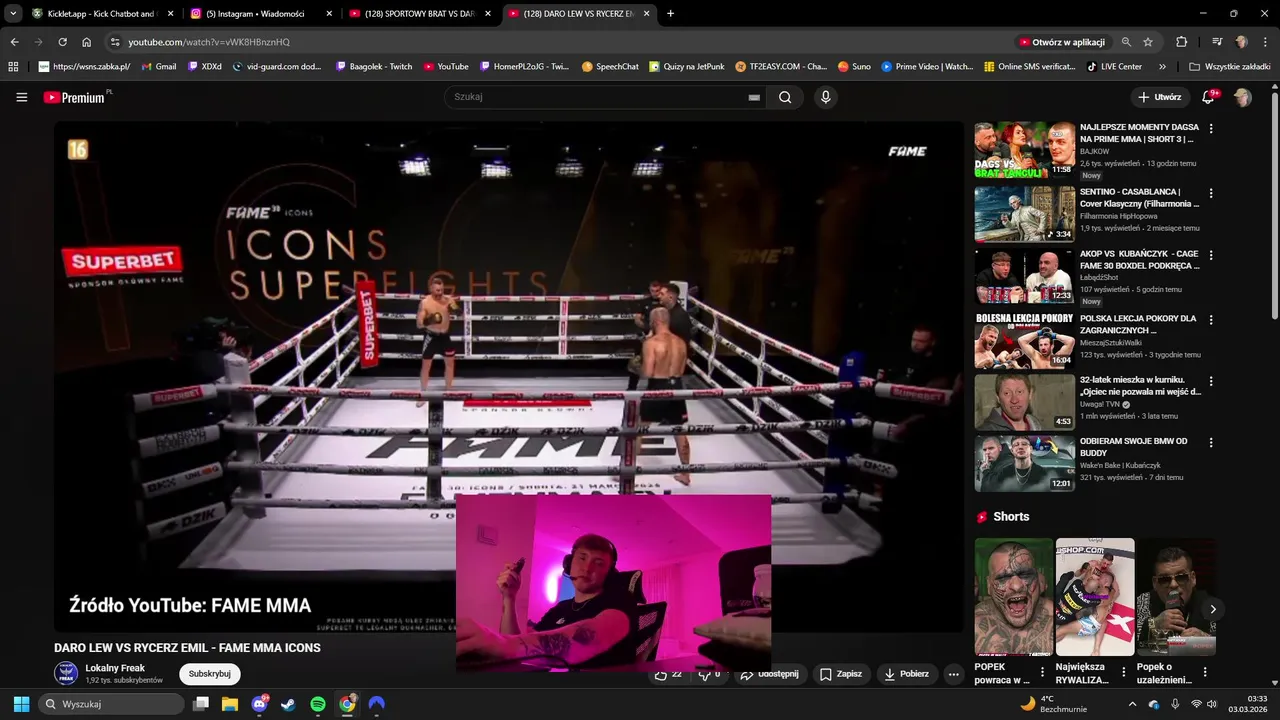Focus the YouTube Szukaj search field
This screenshot has height=720, width=1280.
[606, 97]
